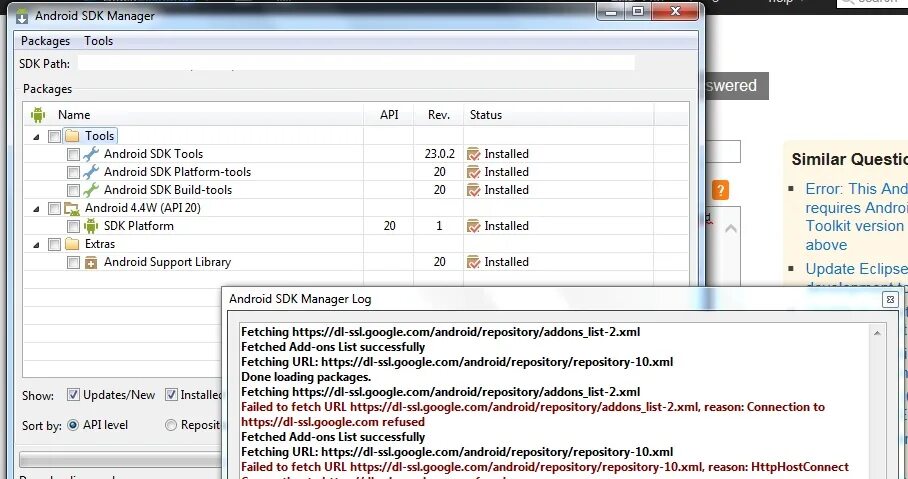Click Installed status icon for SDK Platform
The width and height of the screenshot is (908, 479).
coord(473,226)
